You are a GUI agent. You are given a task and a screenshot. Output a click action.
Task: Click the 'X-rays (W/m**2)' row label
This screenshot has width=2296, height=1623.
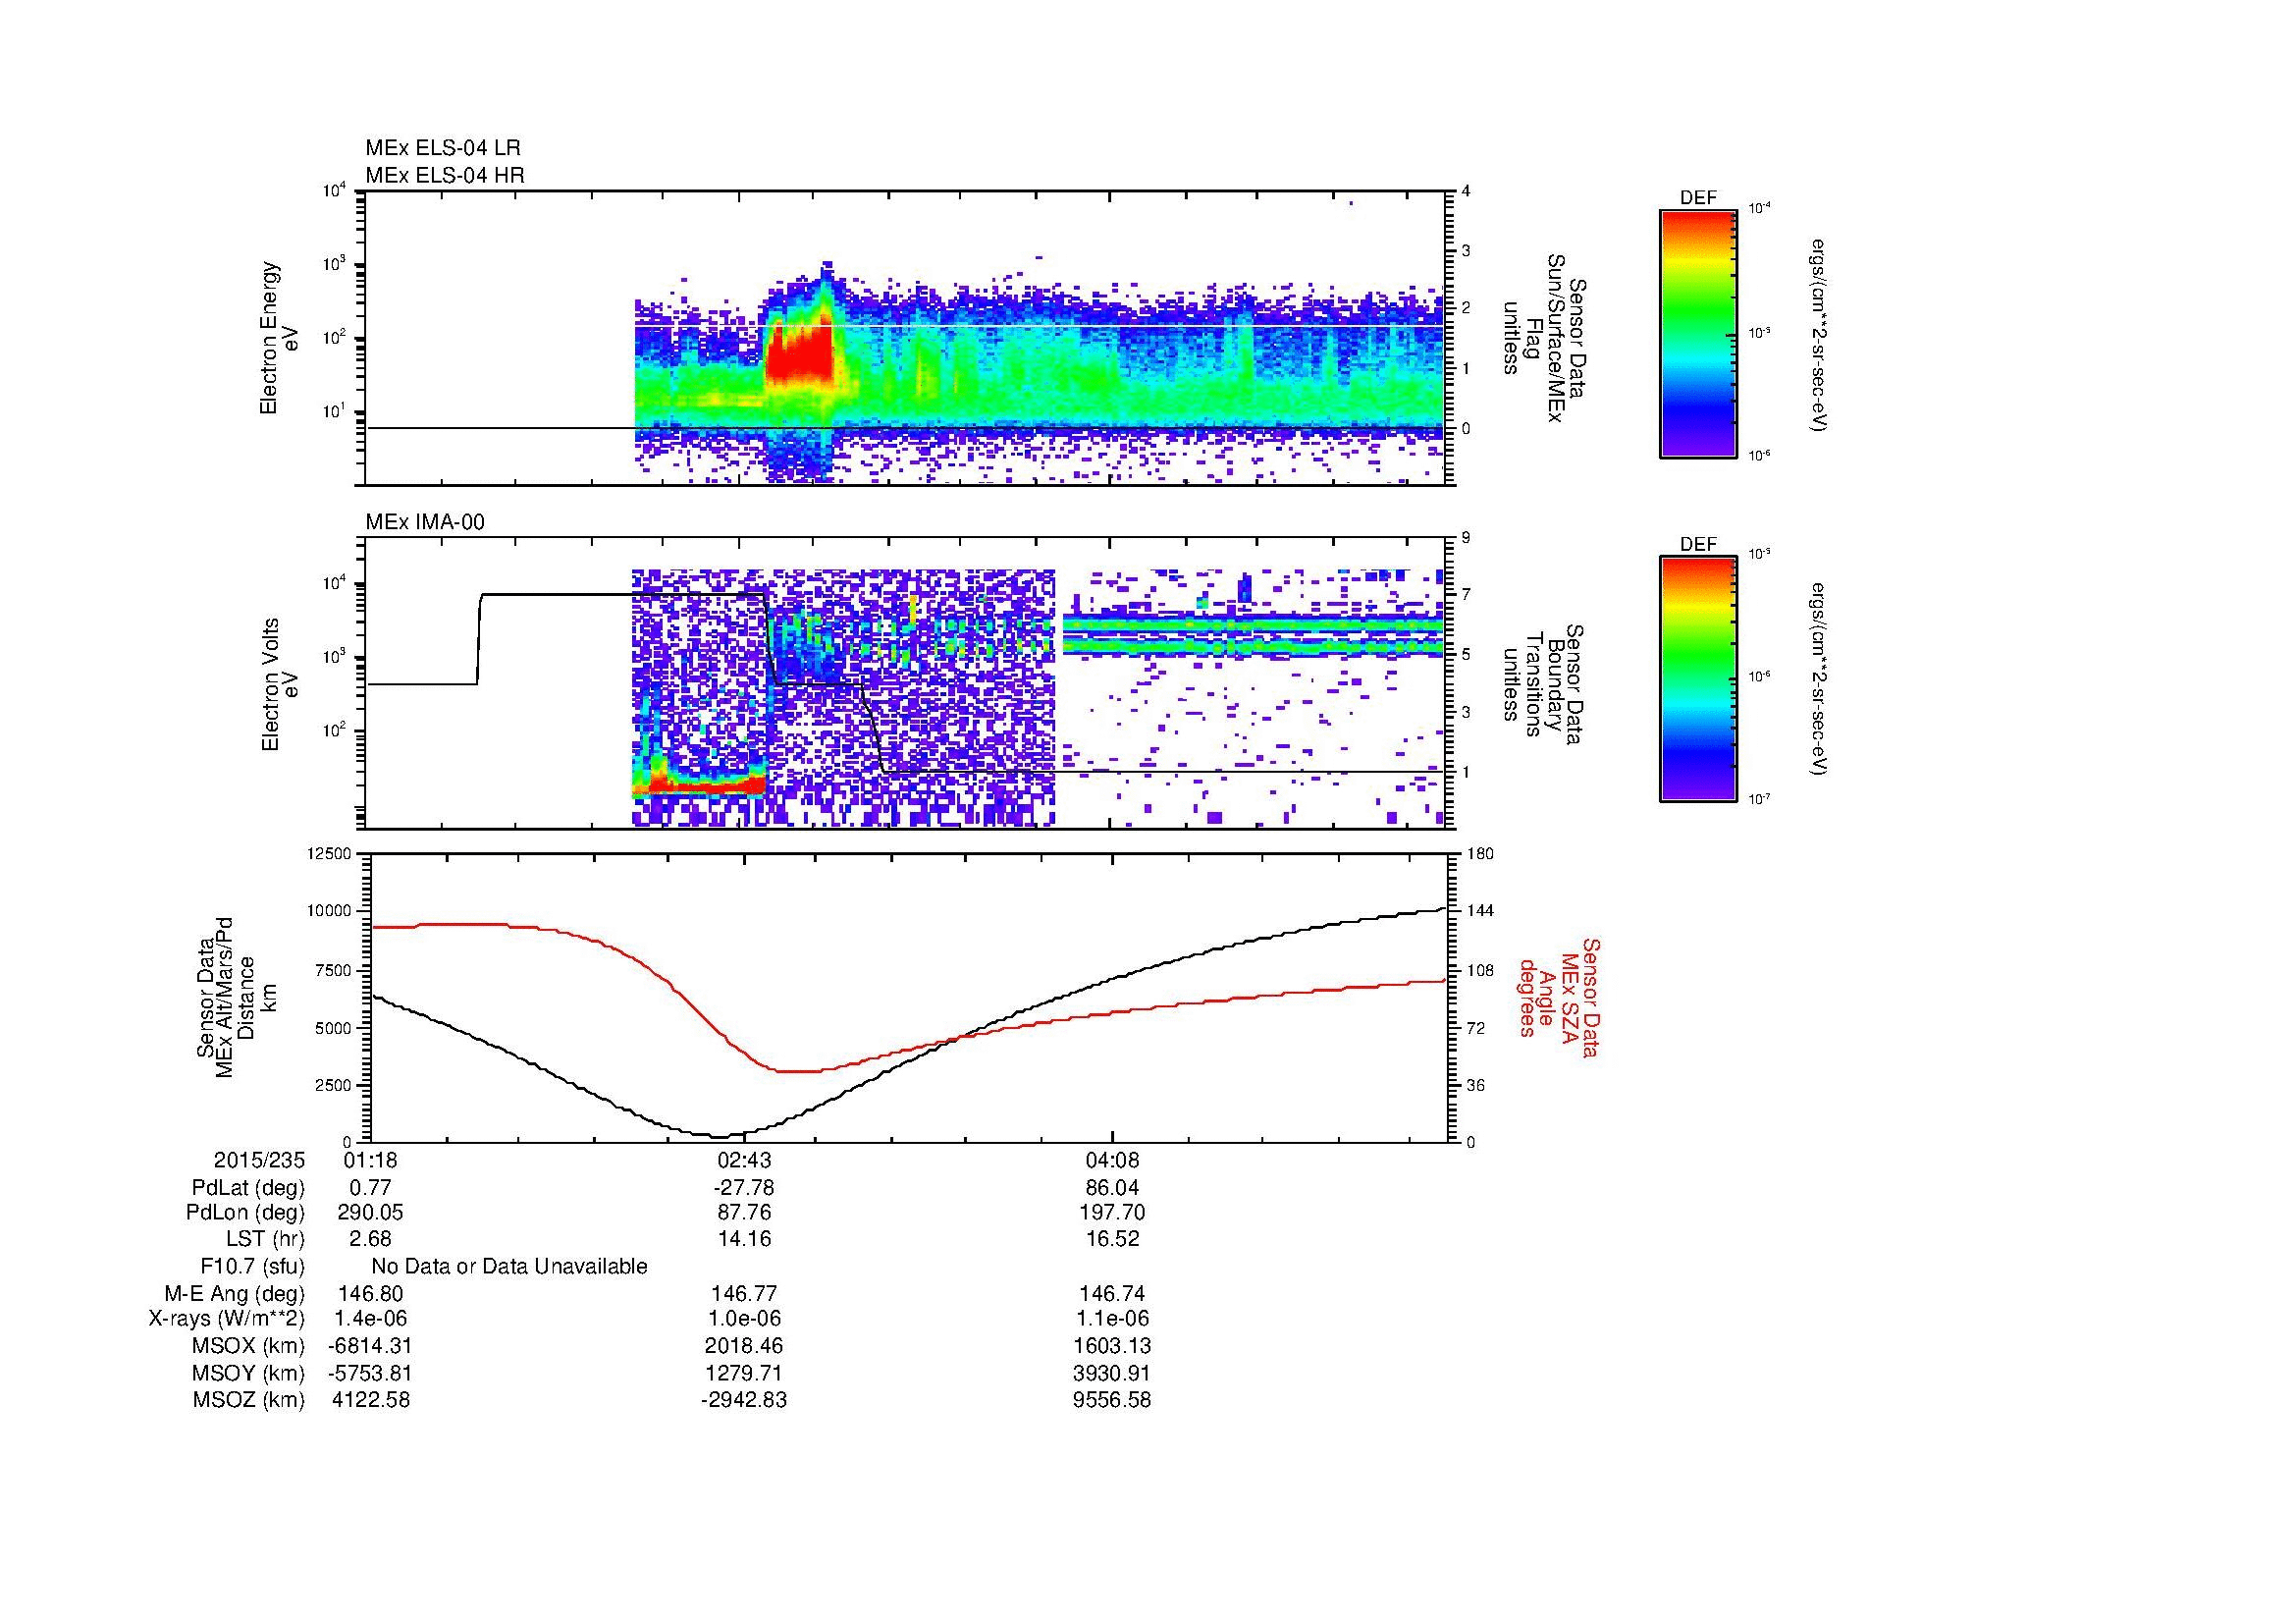click(227, 1319)
